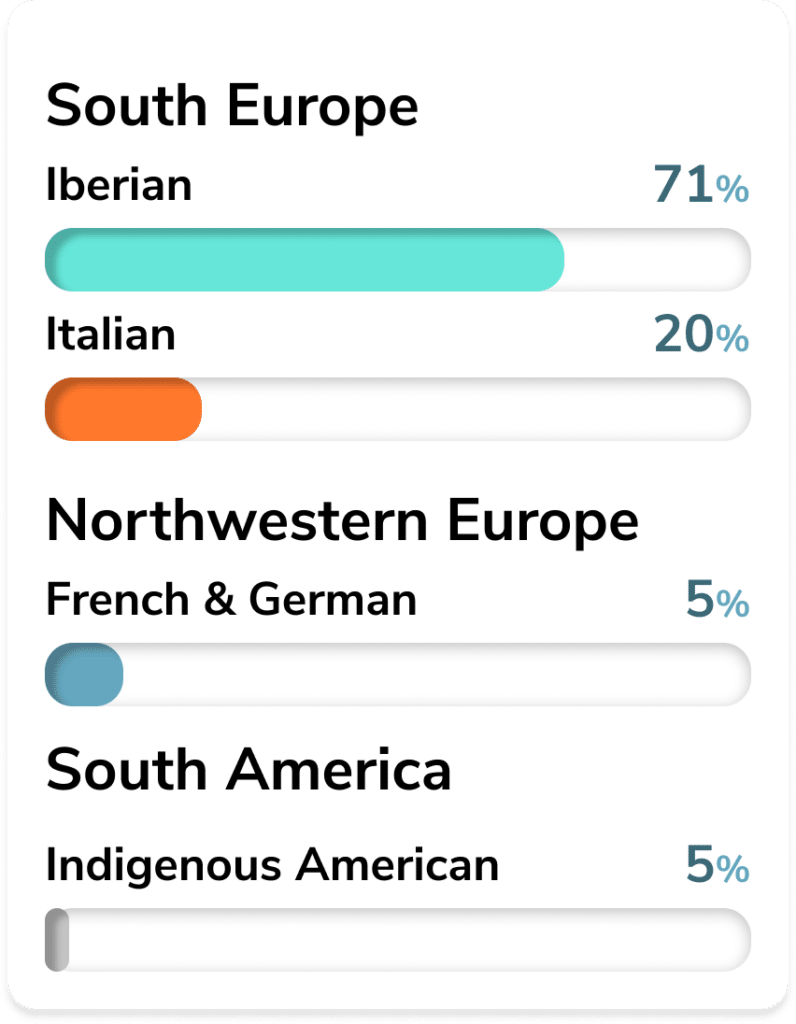Click the 20% Italian percentage
This screenshot has width=796, height=1024.
pos(701,334)
